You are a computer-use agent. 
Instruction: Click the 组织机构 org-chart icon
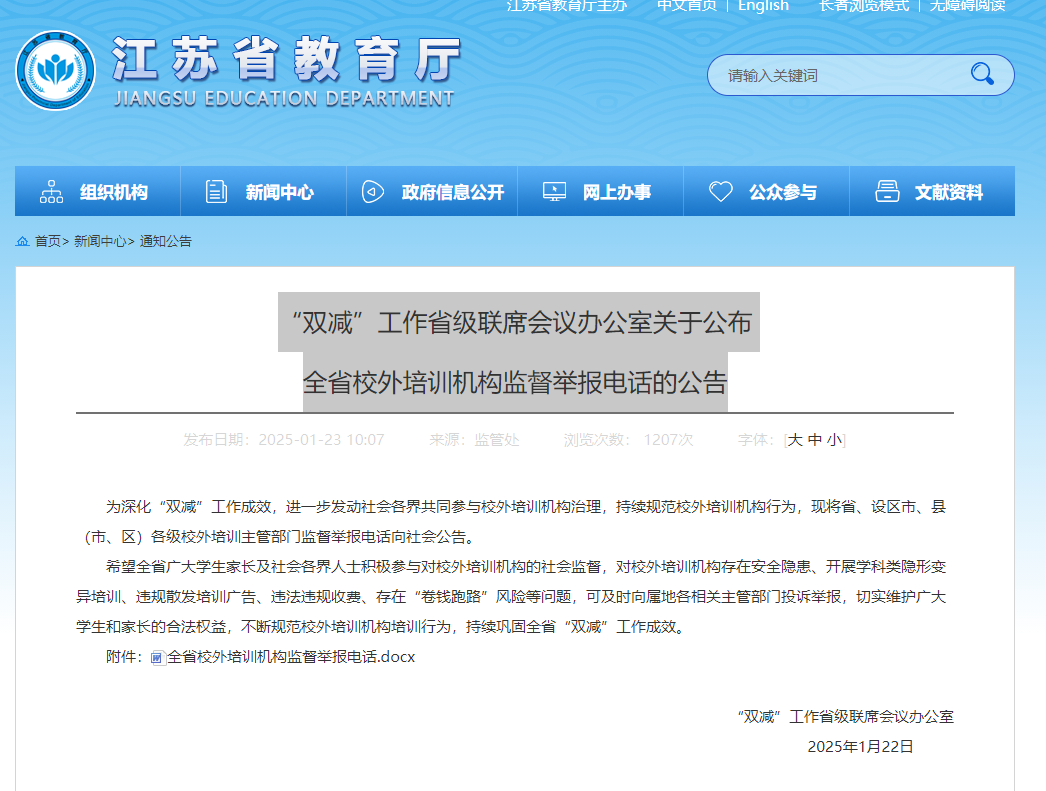(x=51, y=192)
